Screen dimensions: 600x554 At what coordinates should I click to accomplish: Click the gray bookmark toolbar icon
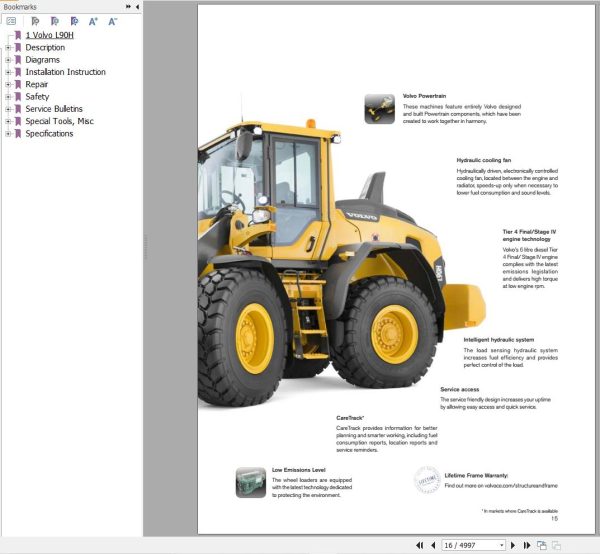(35, 21)
